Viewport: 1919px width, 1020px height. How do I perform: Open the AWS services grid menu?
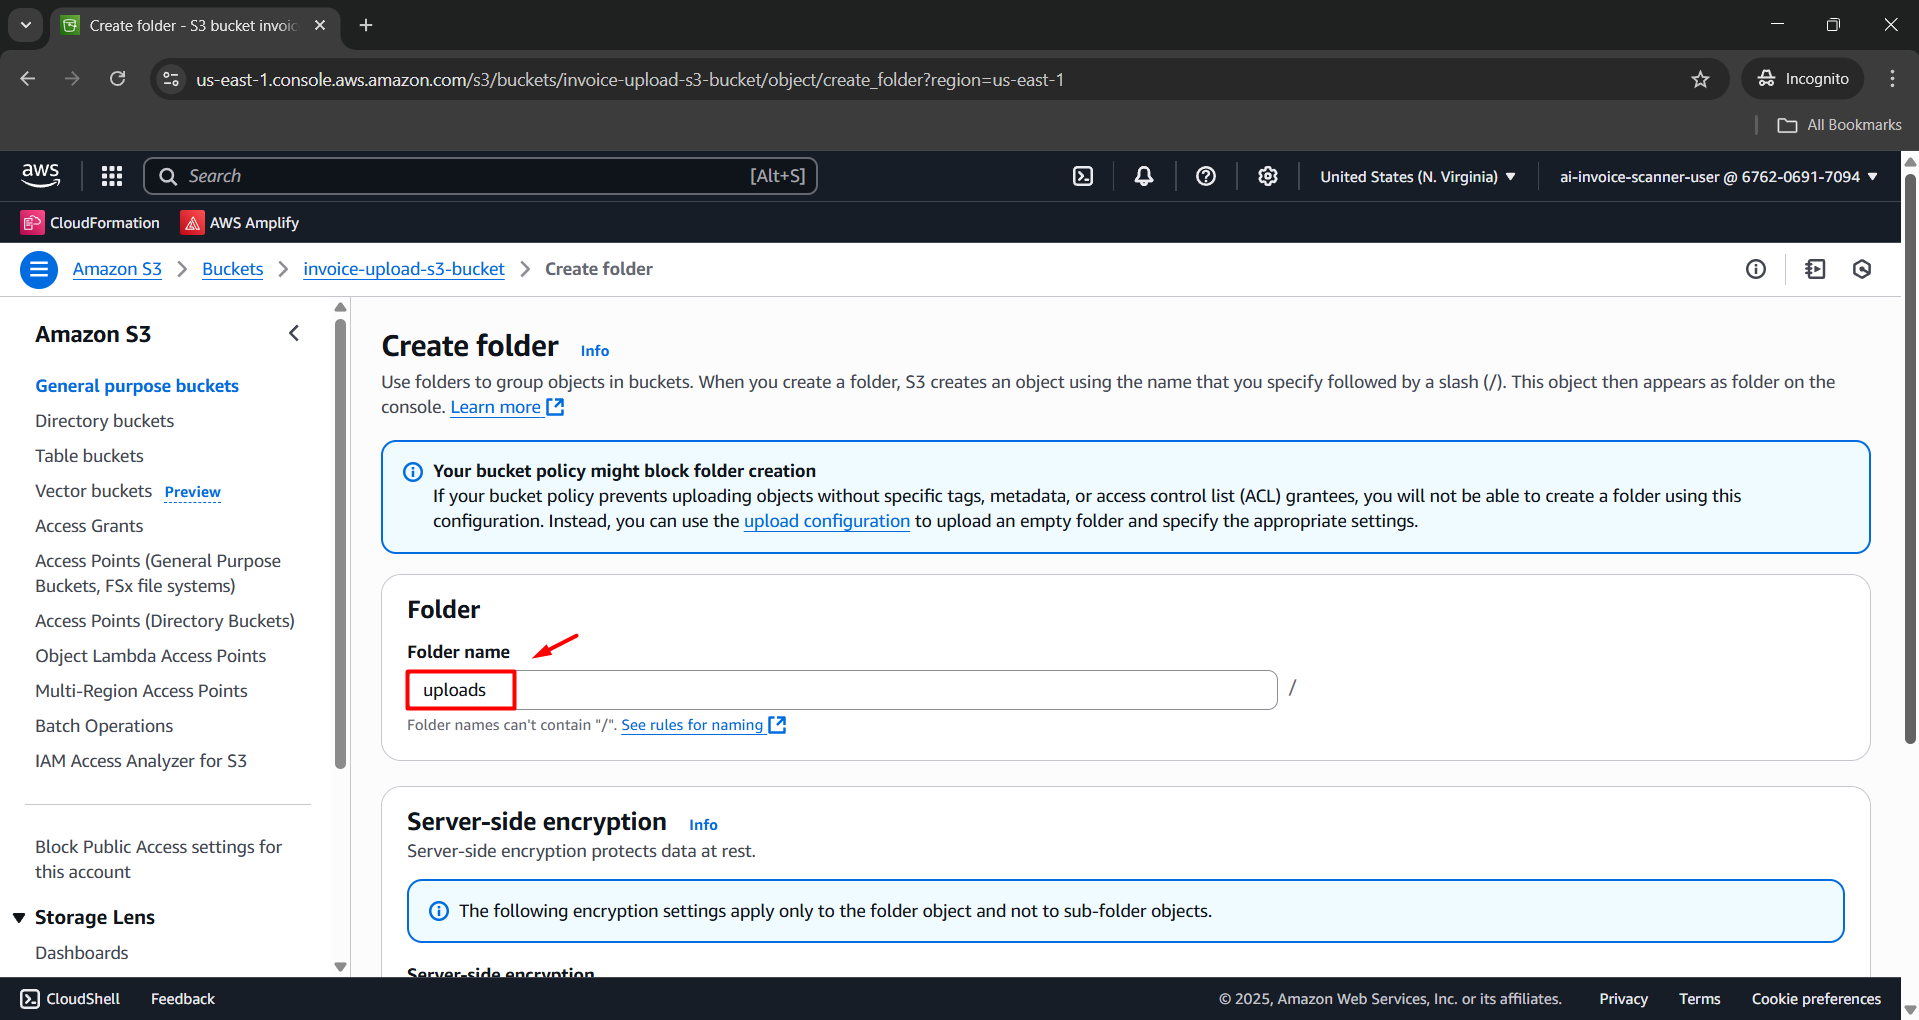pyautogui.click(x=111, y=175)
